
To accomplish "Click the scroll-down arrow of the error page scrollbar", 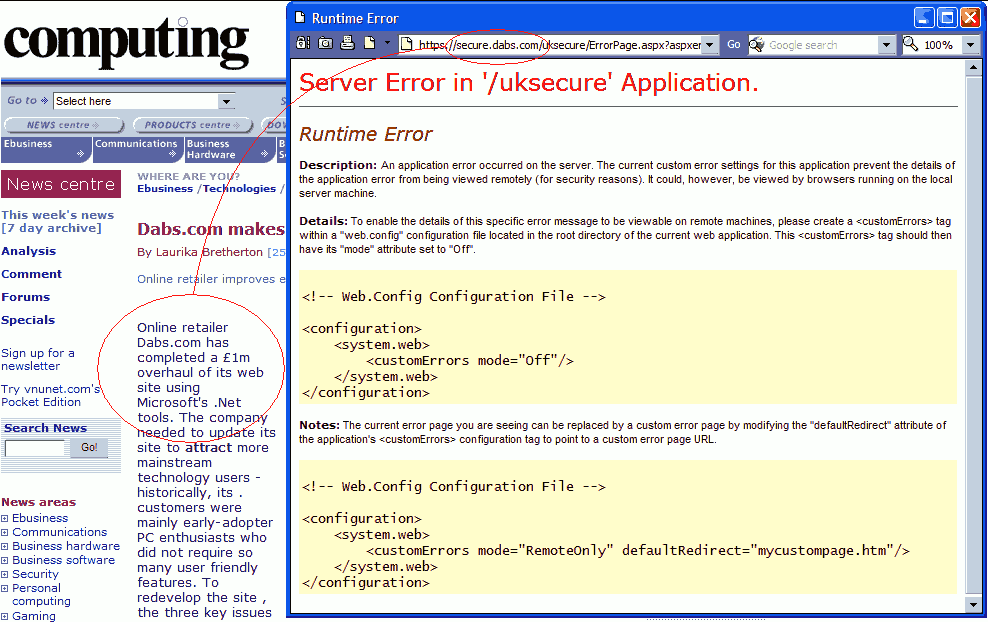I will click(974, 605).
